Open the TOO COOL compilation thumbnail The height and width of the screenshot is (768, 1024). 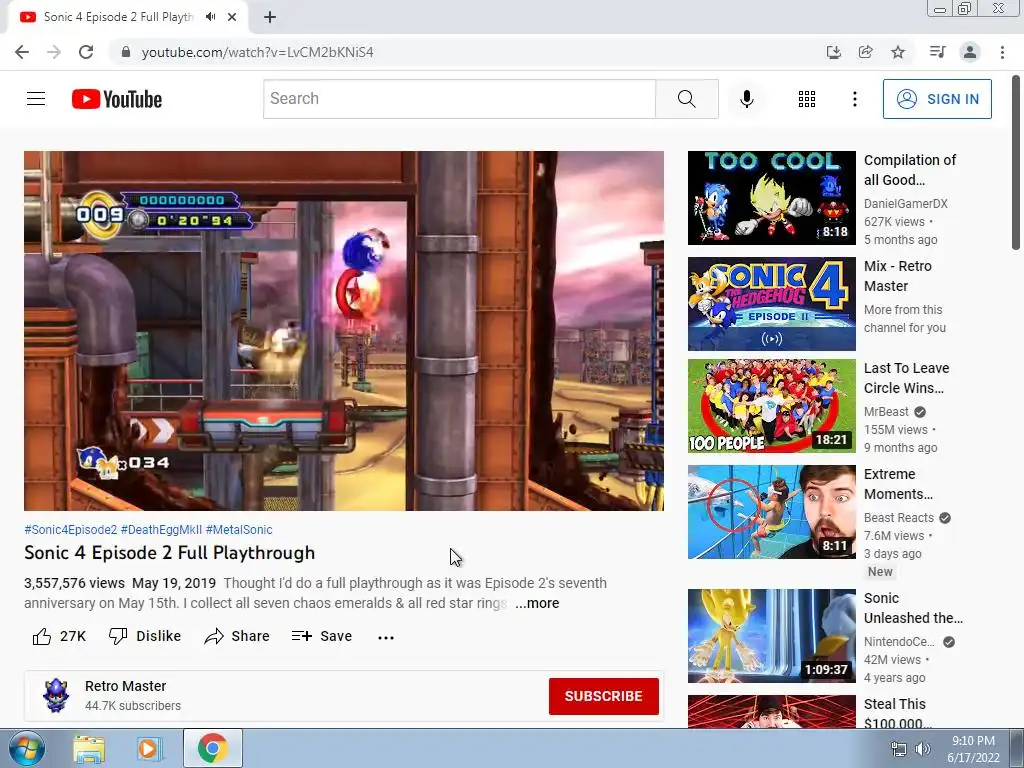pyautogui.click(x=771, y=198)
